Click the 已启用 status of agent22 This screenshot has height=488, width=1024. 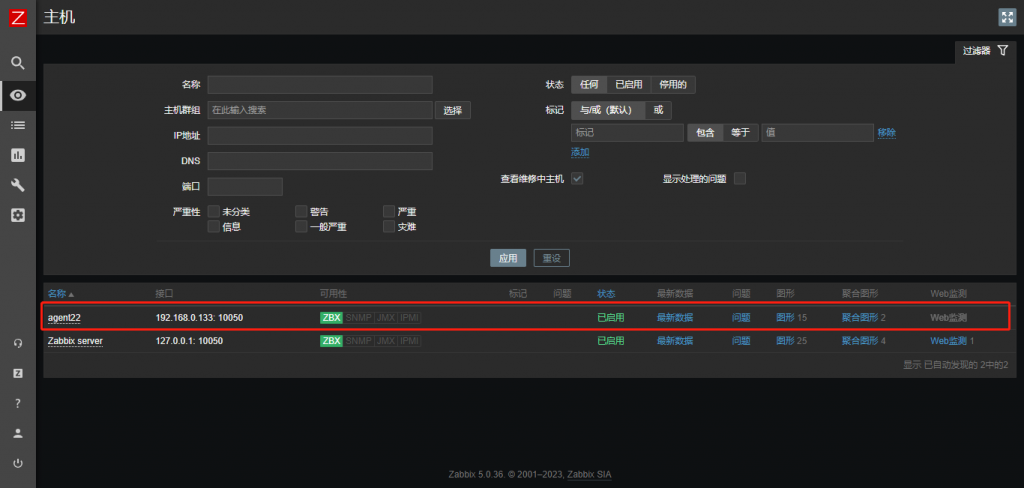point(611,318)
